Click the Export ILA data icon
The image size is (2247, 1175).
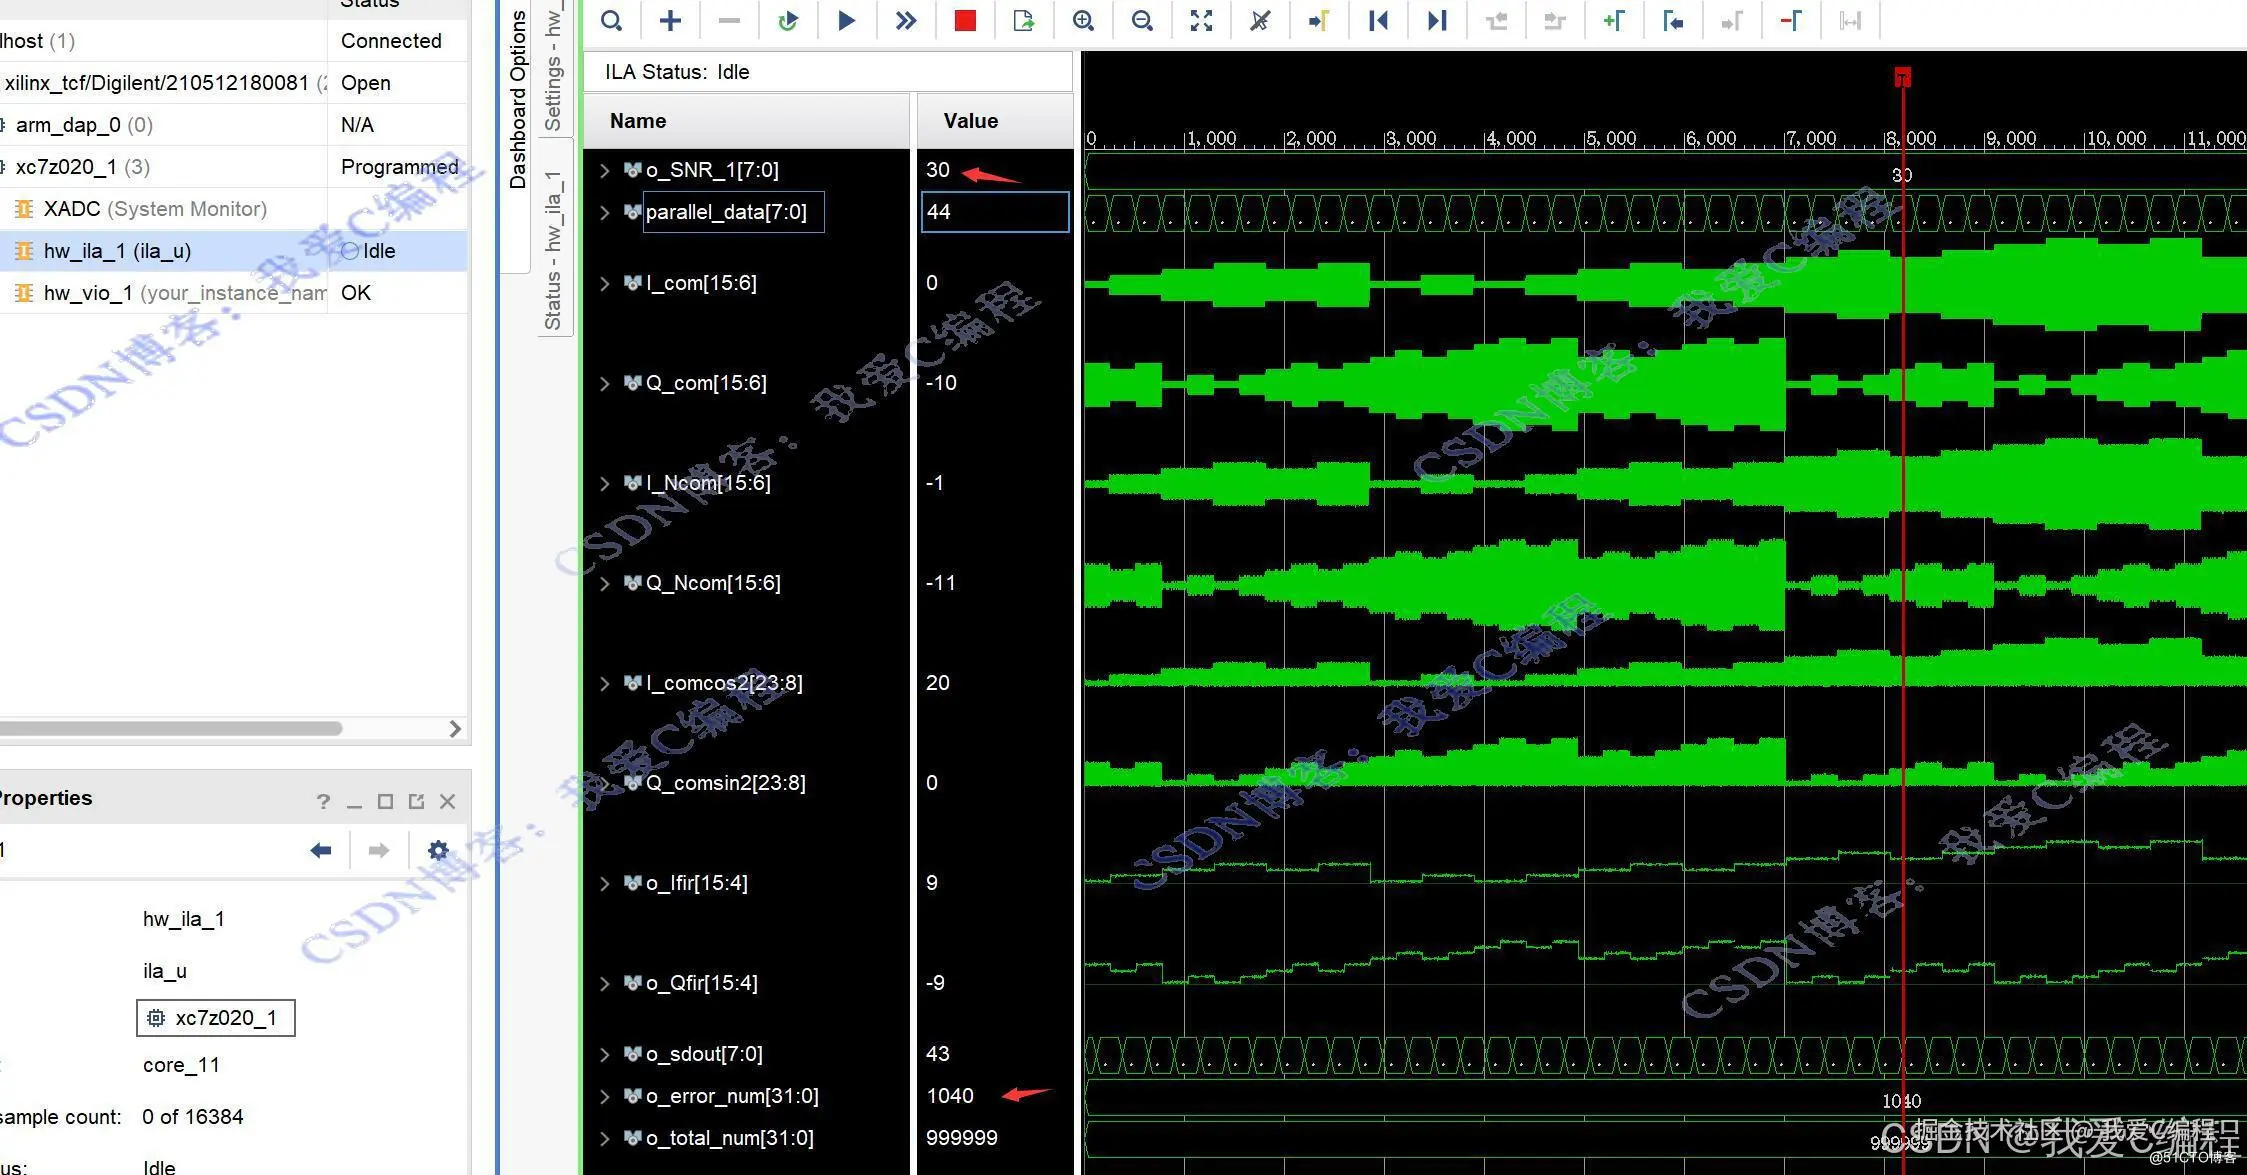click(x=1023, y=20)
